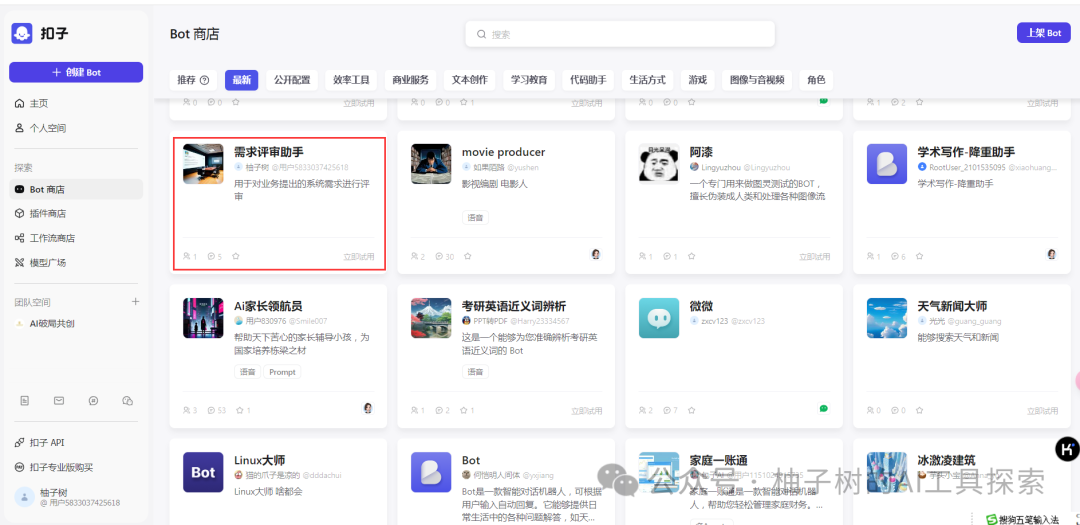Click the 创建 Bot button
This screenshot has height=525, width=1080.
click(x=76, y=72)
